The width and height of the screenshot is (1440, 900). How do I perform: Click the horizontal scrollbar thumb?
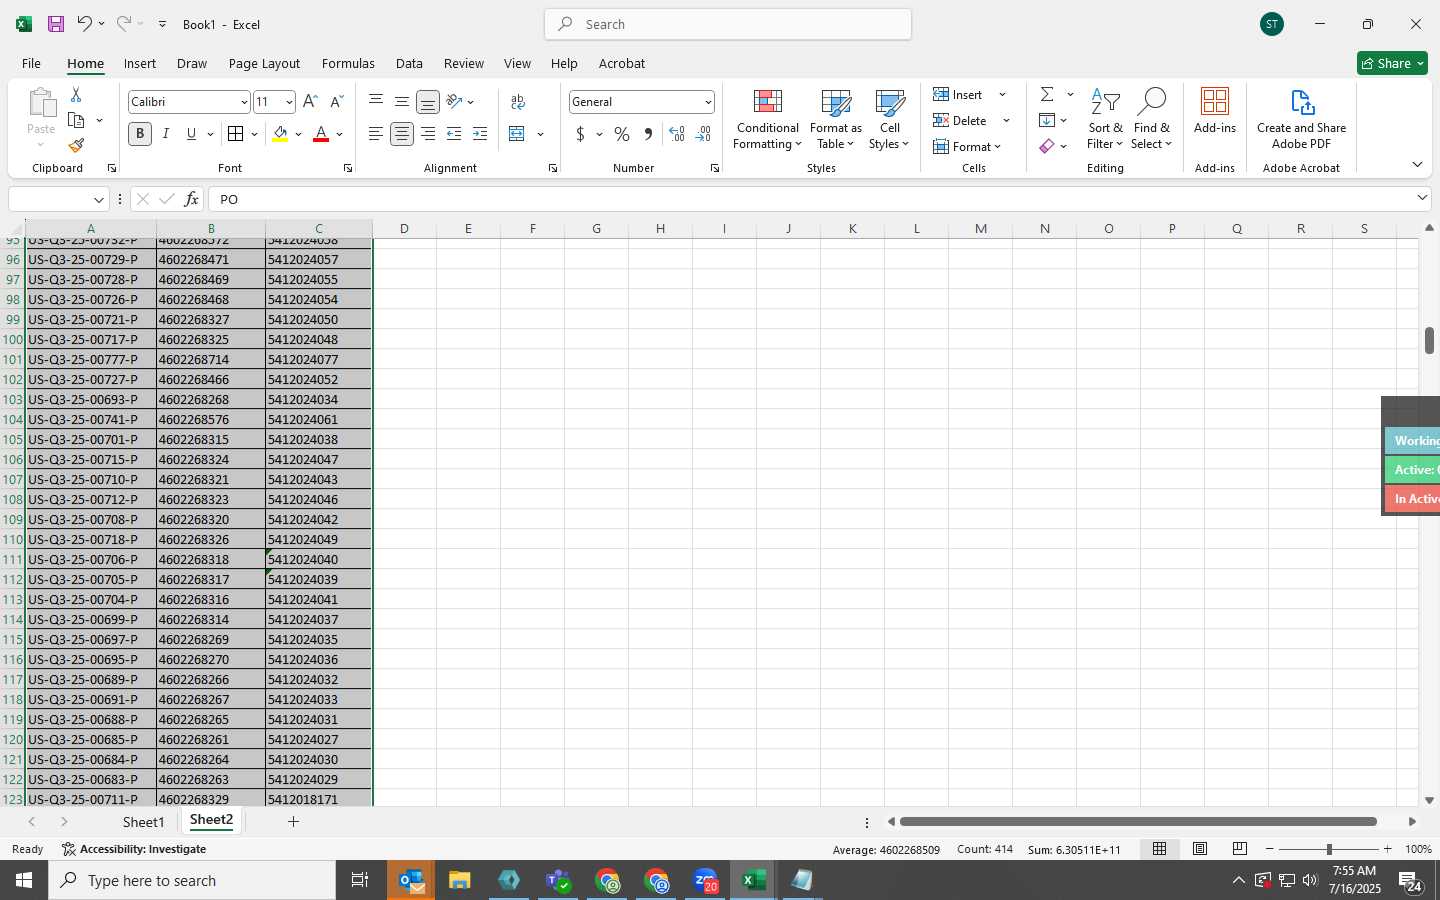tap(1138, 822)
